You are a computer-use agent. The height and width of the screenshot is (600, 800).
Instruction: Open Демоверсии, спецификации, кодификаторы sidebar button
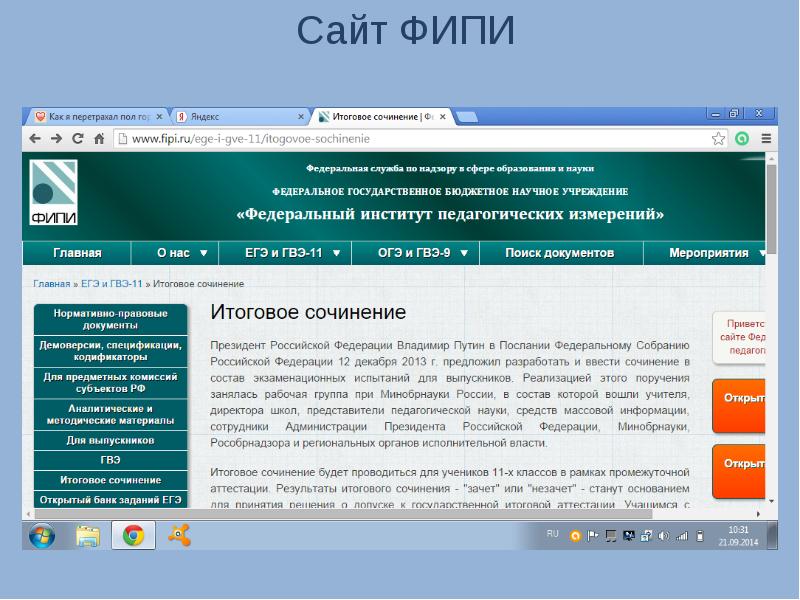point(111,351)
